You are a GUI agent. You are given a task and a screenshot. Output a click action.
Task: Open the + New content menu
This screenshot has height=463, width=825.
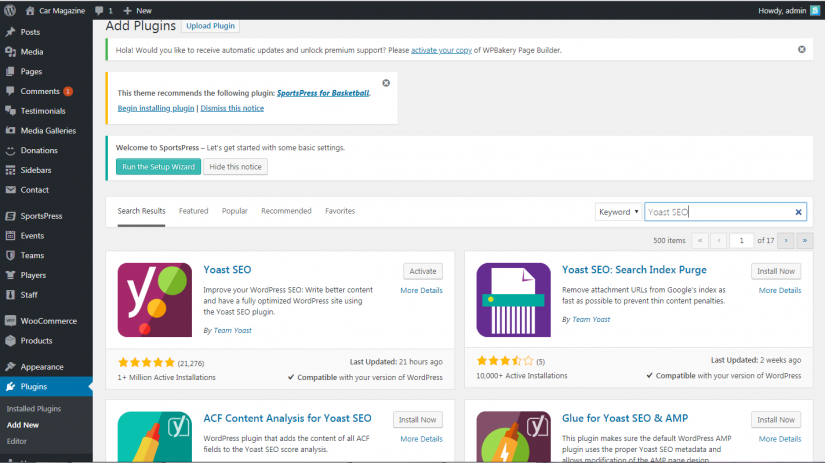pyautogui.click(x=137, y=8)
